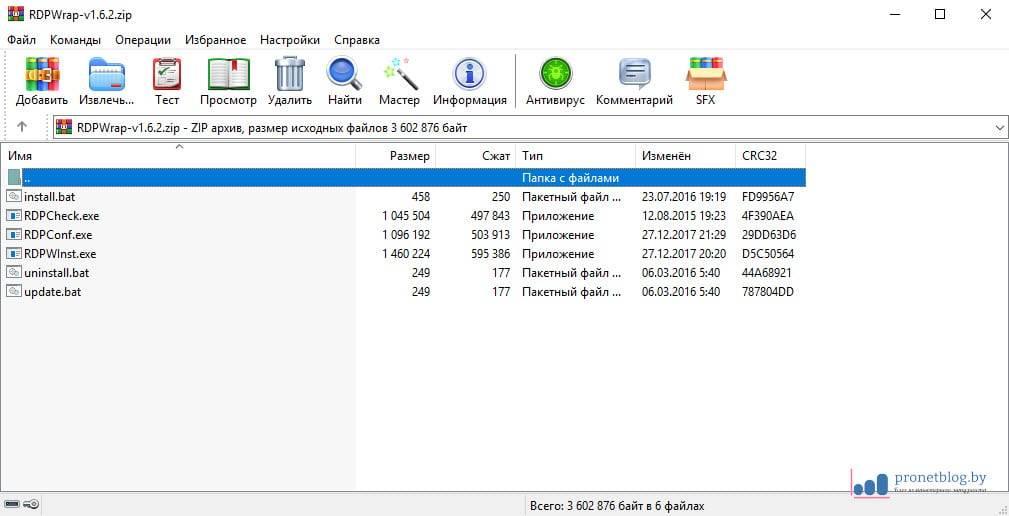This screenshot has width=1009, height=516.
Task: Minimize the WinRAR window
Action: [895, 15]
